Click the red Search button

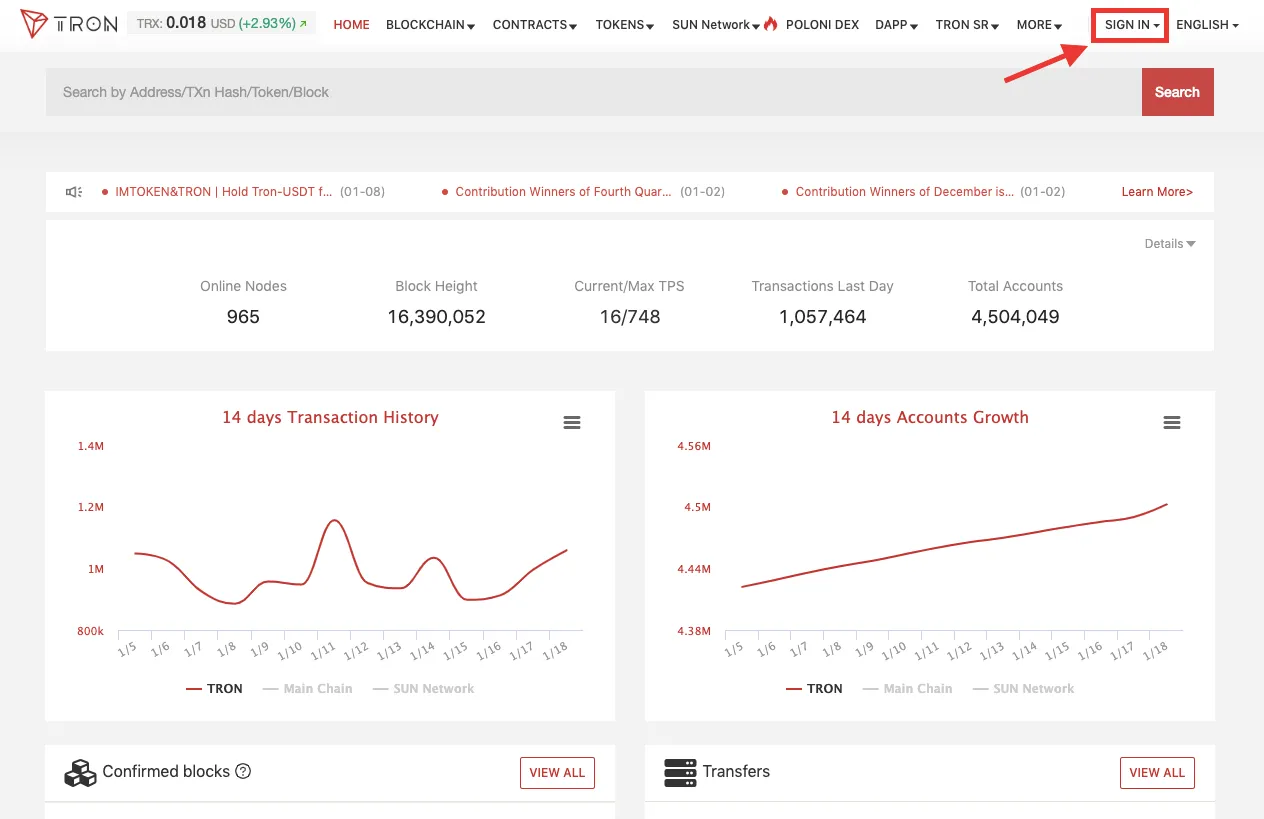point(1178,92)
